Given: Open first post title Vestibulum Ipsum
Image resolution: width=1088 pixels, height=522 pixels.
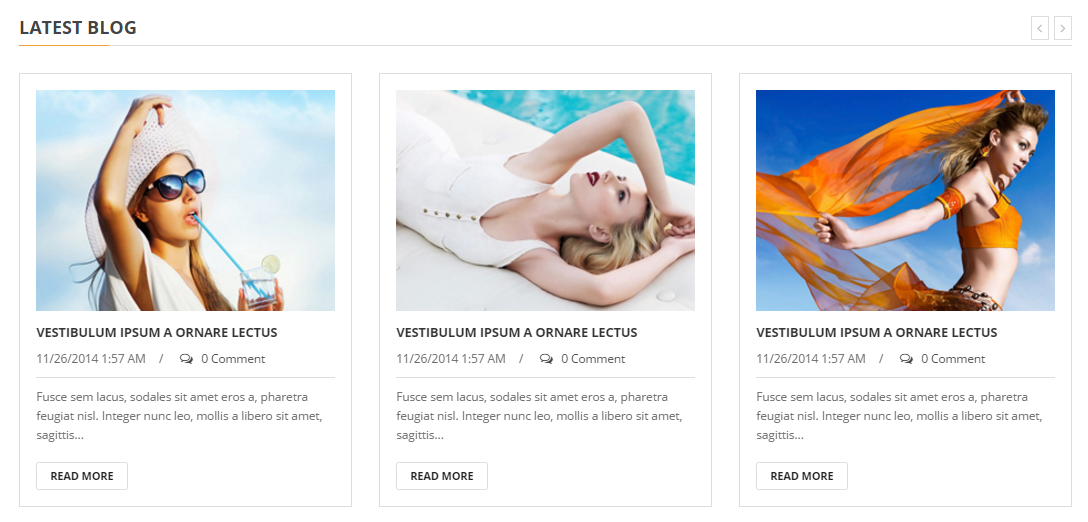Looking at the screenshot, I should click(x=157, y=332).
